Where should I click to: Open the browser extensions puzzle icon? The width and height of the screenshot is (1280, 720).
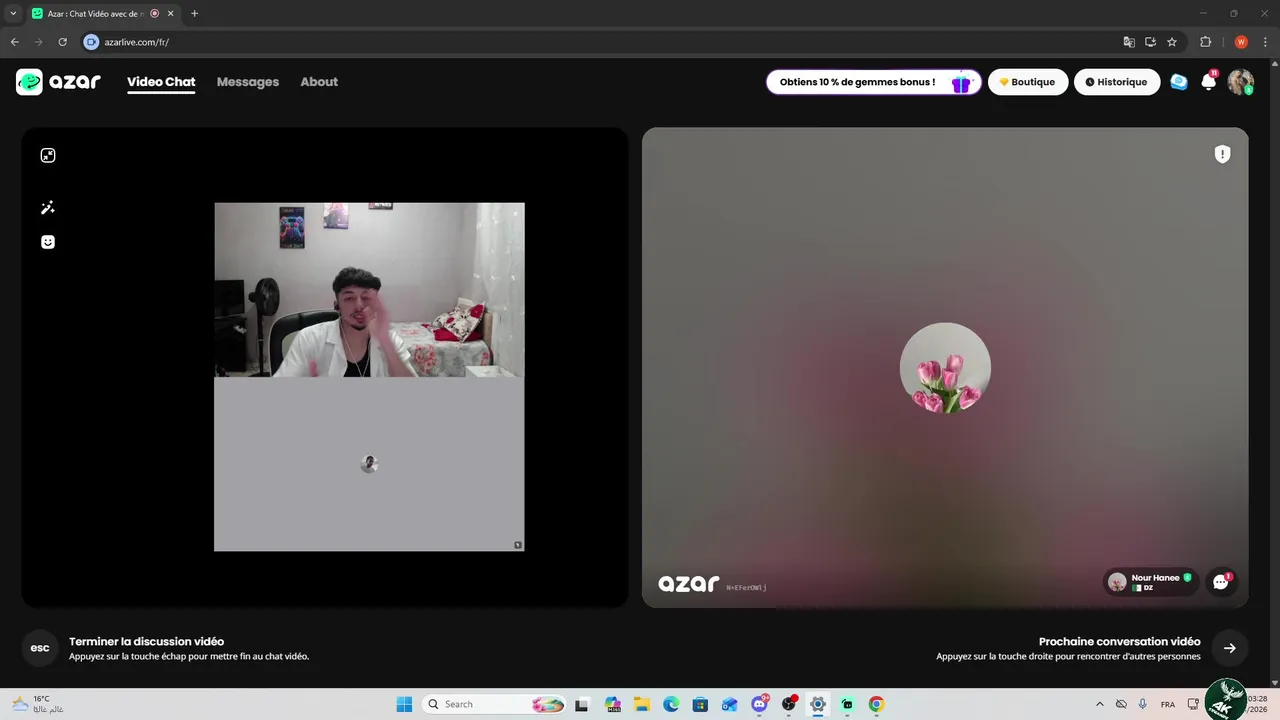tap(1205, 42)
